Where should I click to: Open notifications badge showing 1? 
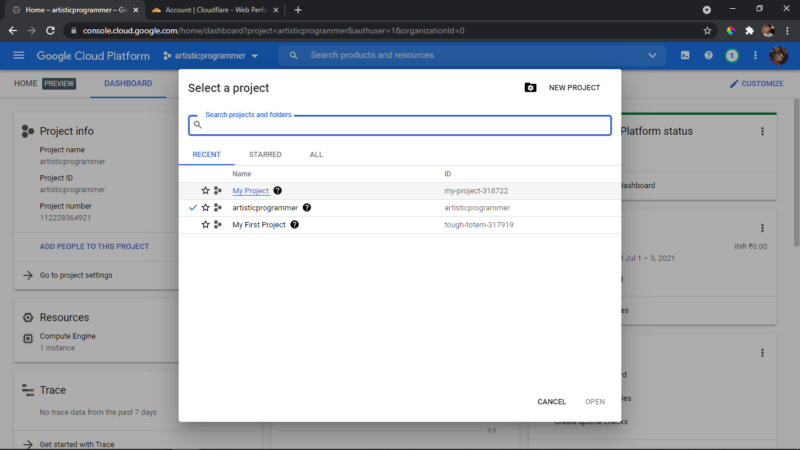(x=732, y=55)
